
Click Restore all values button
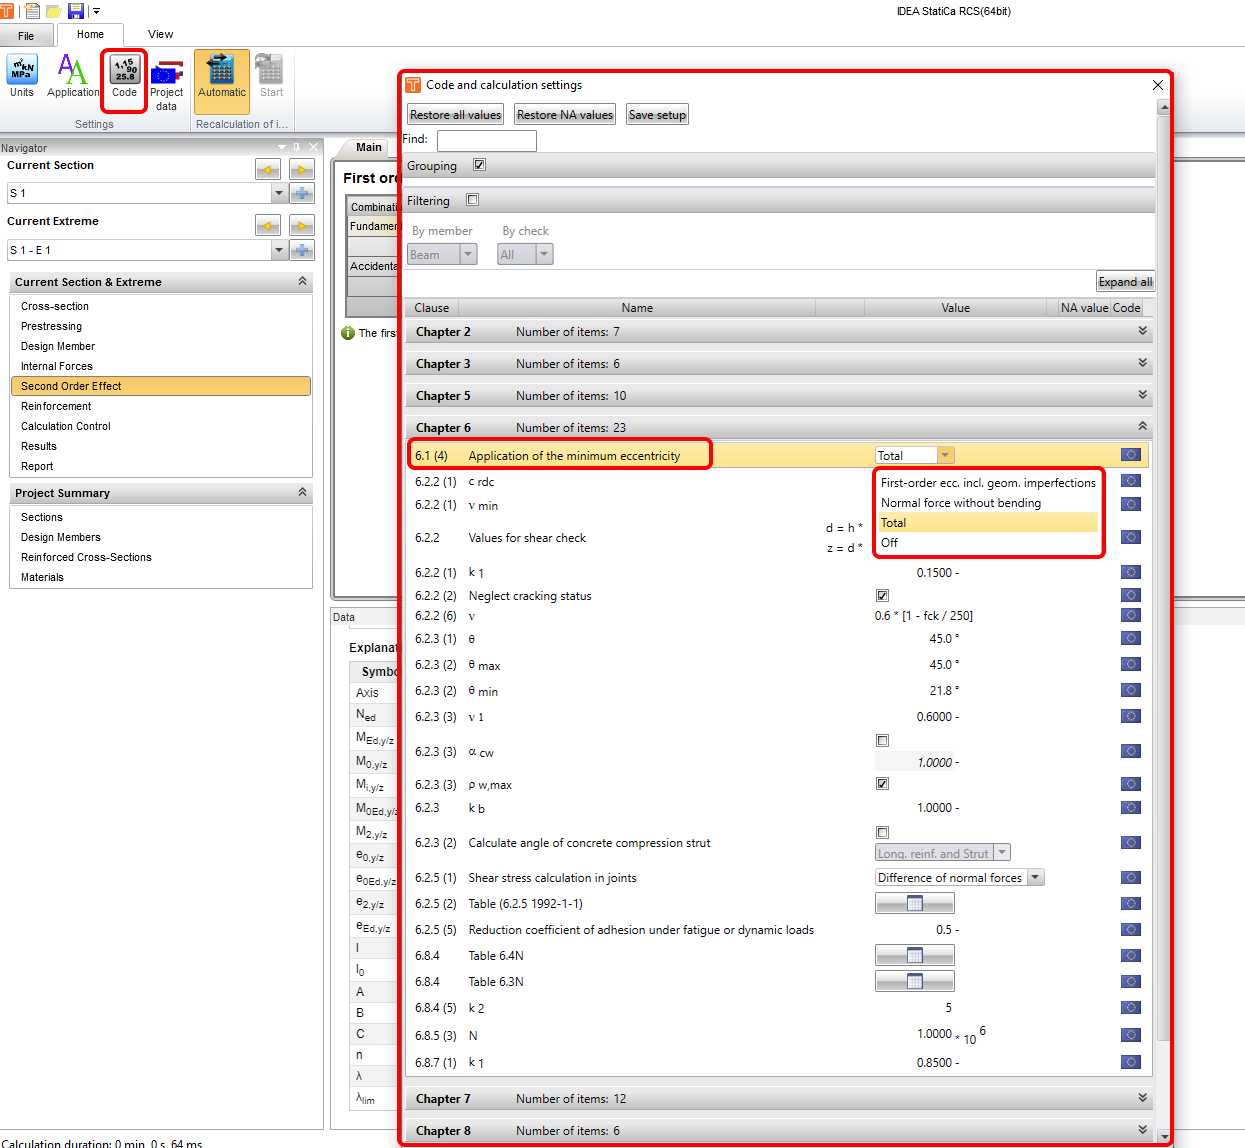point(455,115)
